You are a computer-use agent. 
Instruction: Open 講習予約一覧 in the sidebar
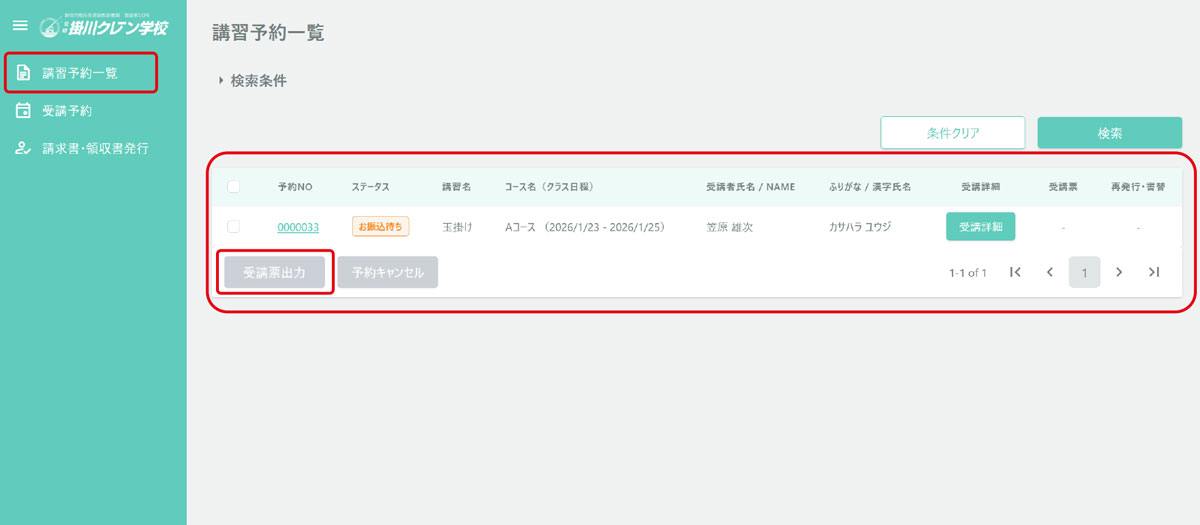[x=81, y=73]
